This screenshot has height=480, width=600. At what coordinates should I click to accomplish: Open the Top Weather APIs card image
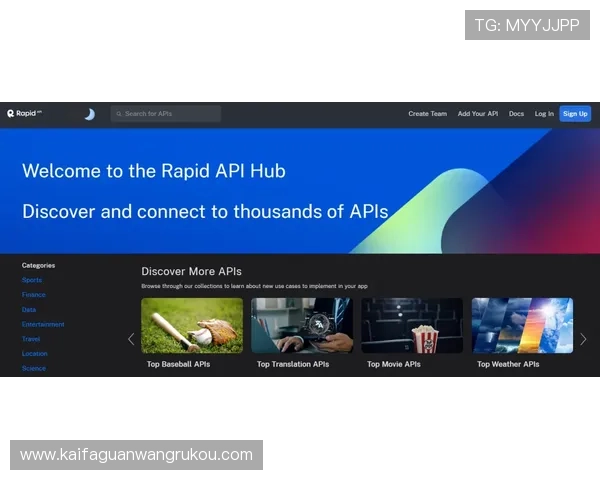(x=522, y=325)
